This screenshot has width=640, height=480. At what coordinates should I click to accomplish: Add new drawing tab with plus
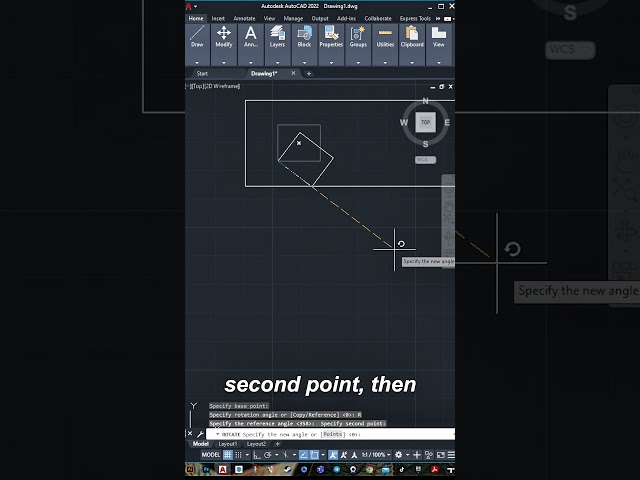(x=309, y=73)
